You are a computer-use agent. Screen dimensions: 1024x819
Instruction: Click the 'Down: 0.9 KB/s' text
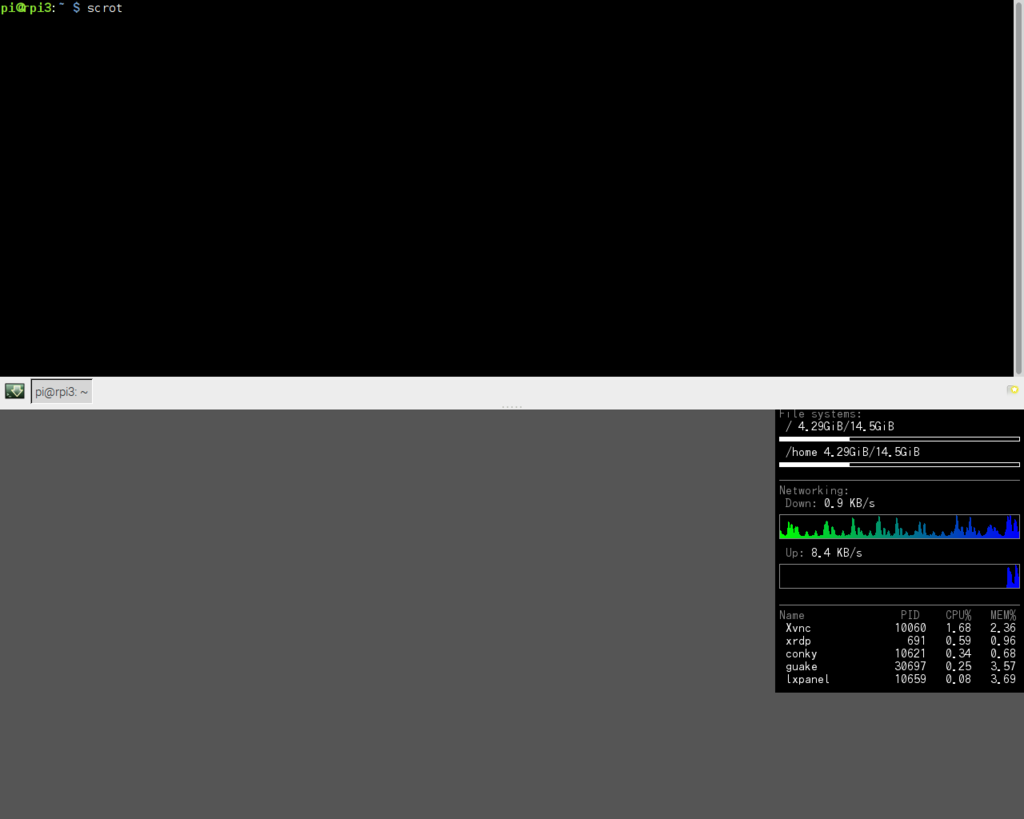click(x=829, y=503)
